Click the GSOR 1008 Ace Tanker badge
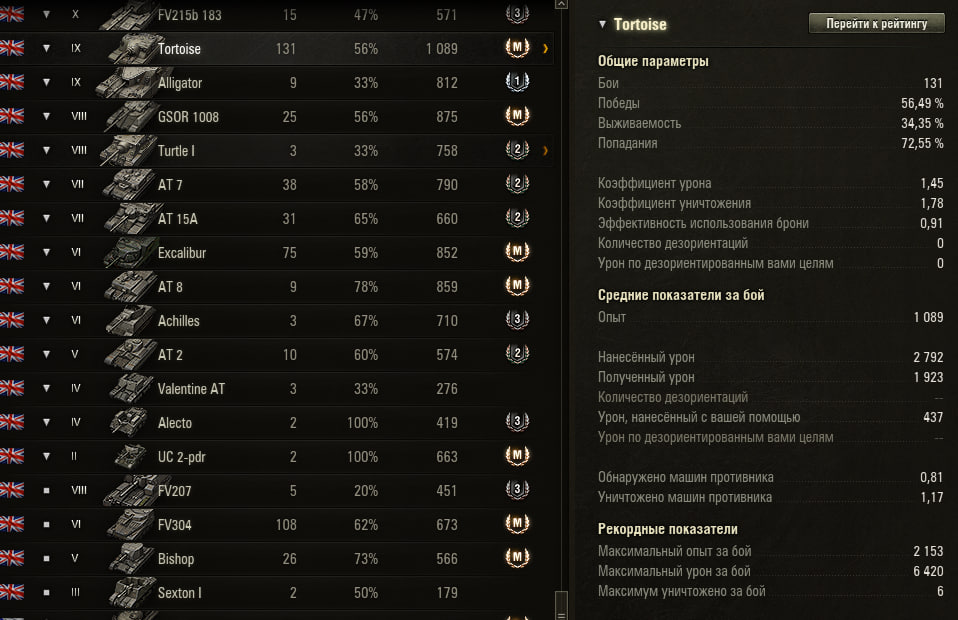This screenshot has height=620, width=958. [517, 117]
